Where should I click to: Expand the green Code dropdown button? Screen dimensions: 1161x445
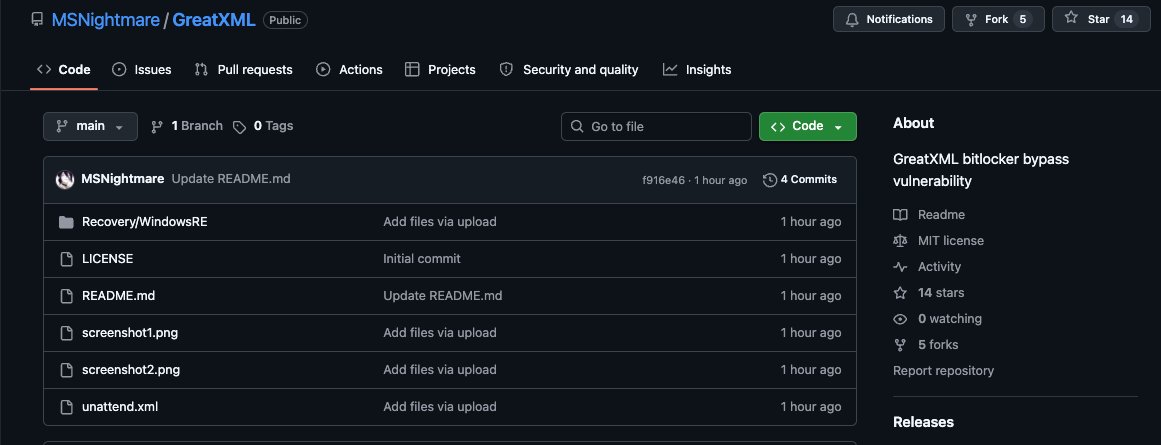pos(808,127)
